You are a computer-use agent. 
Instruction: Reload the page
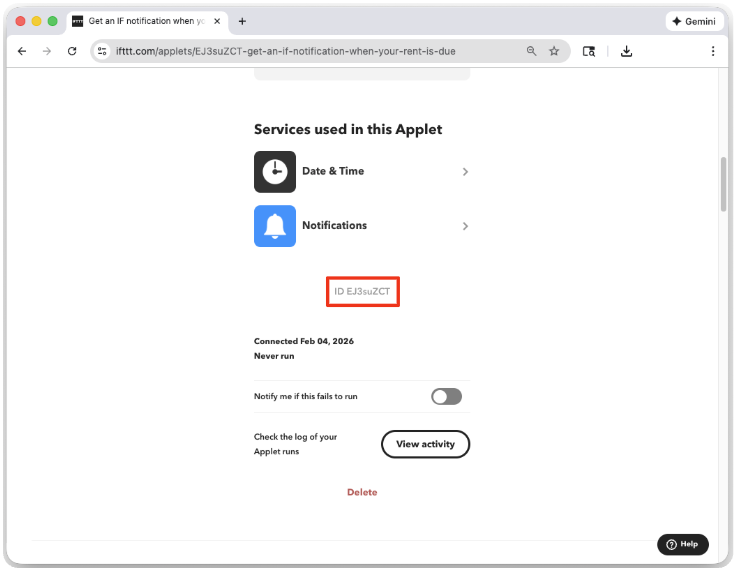[72, 51]
